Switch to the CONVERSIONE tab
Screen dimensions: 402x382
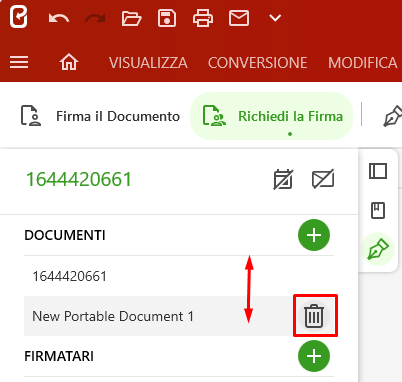258,63
